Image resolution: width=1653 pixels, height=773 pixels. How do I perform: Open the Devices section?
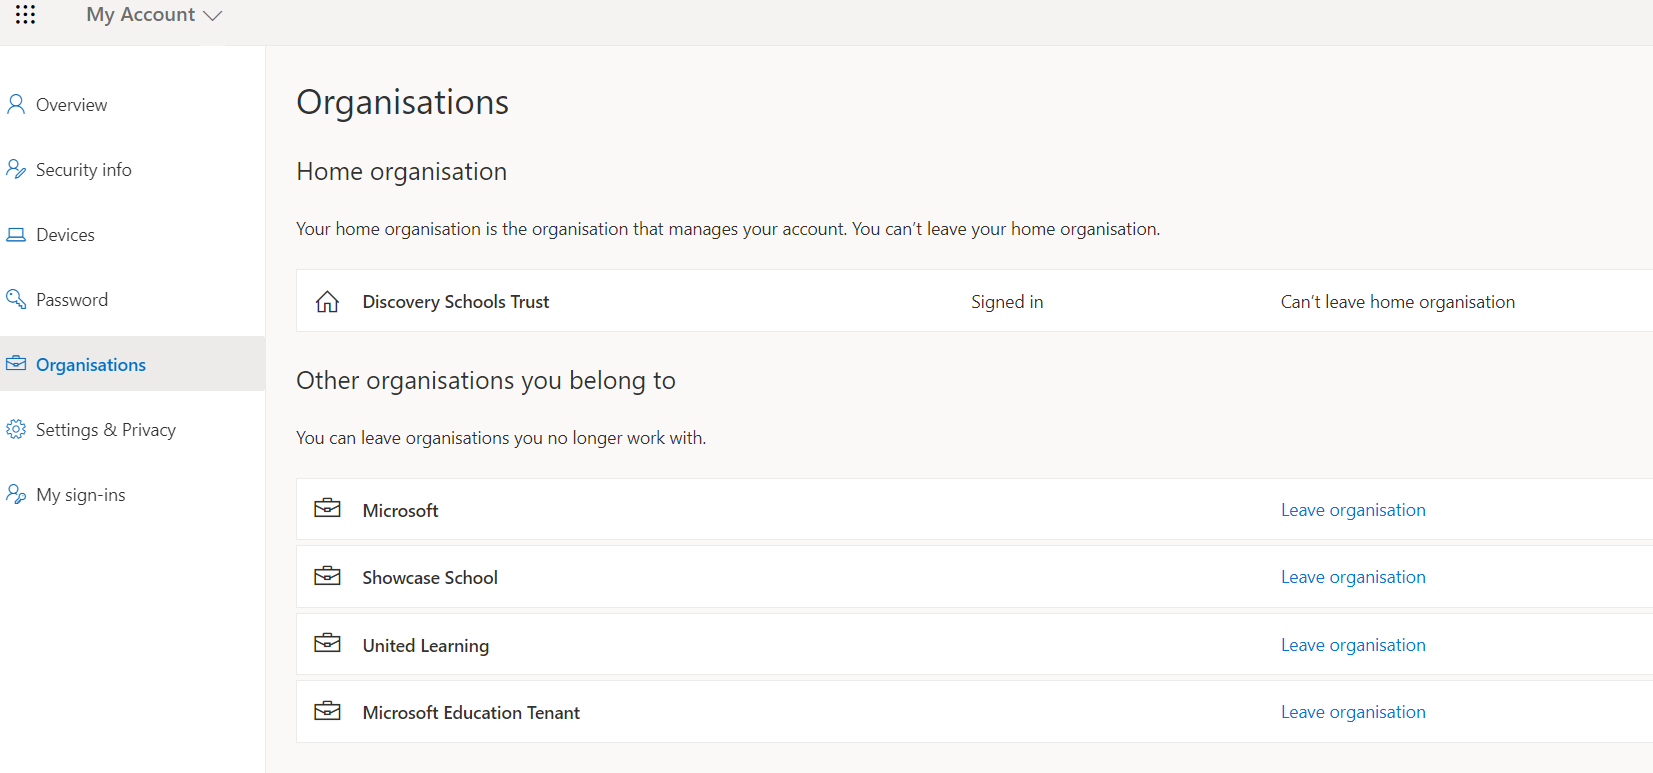click(x=65, y=235)
